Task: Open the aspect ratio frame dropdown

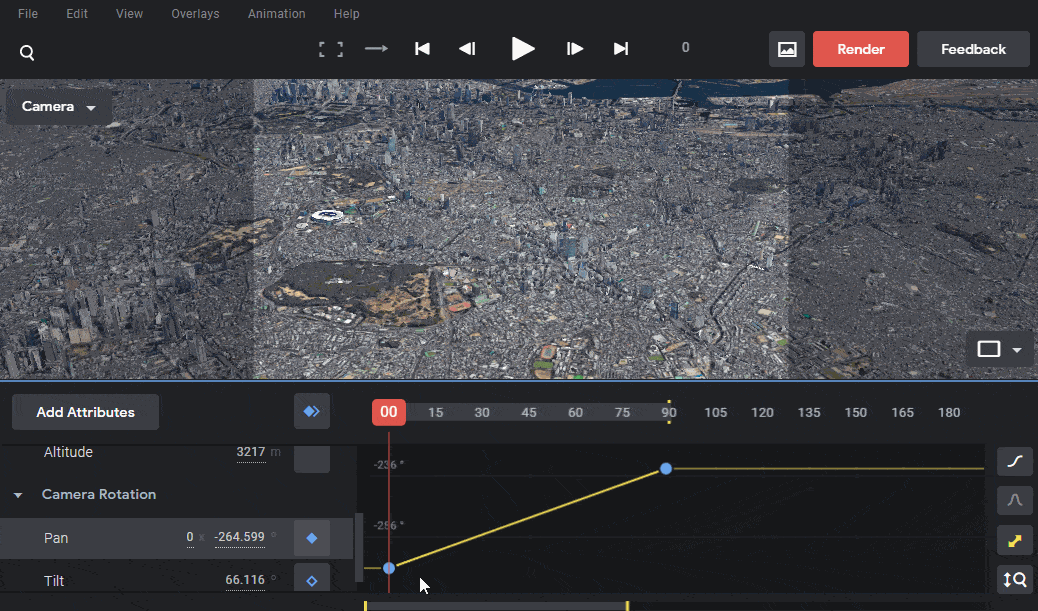Action: coord(999,349)
